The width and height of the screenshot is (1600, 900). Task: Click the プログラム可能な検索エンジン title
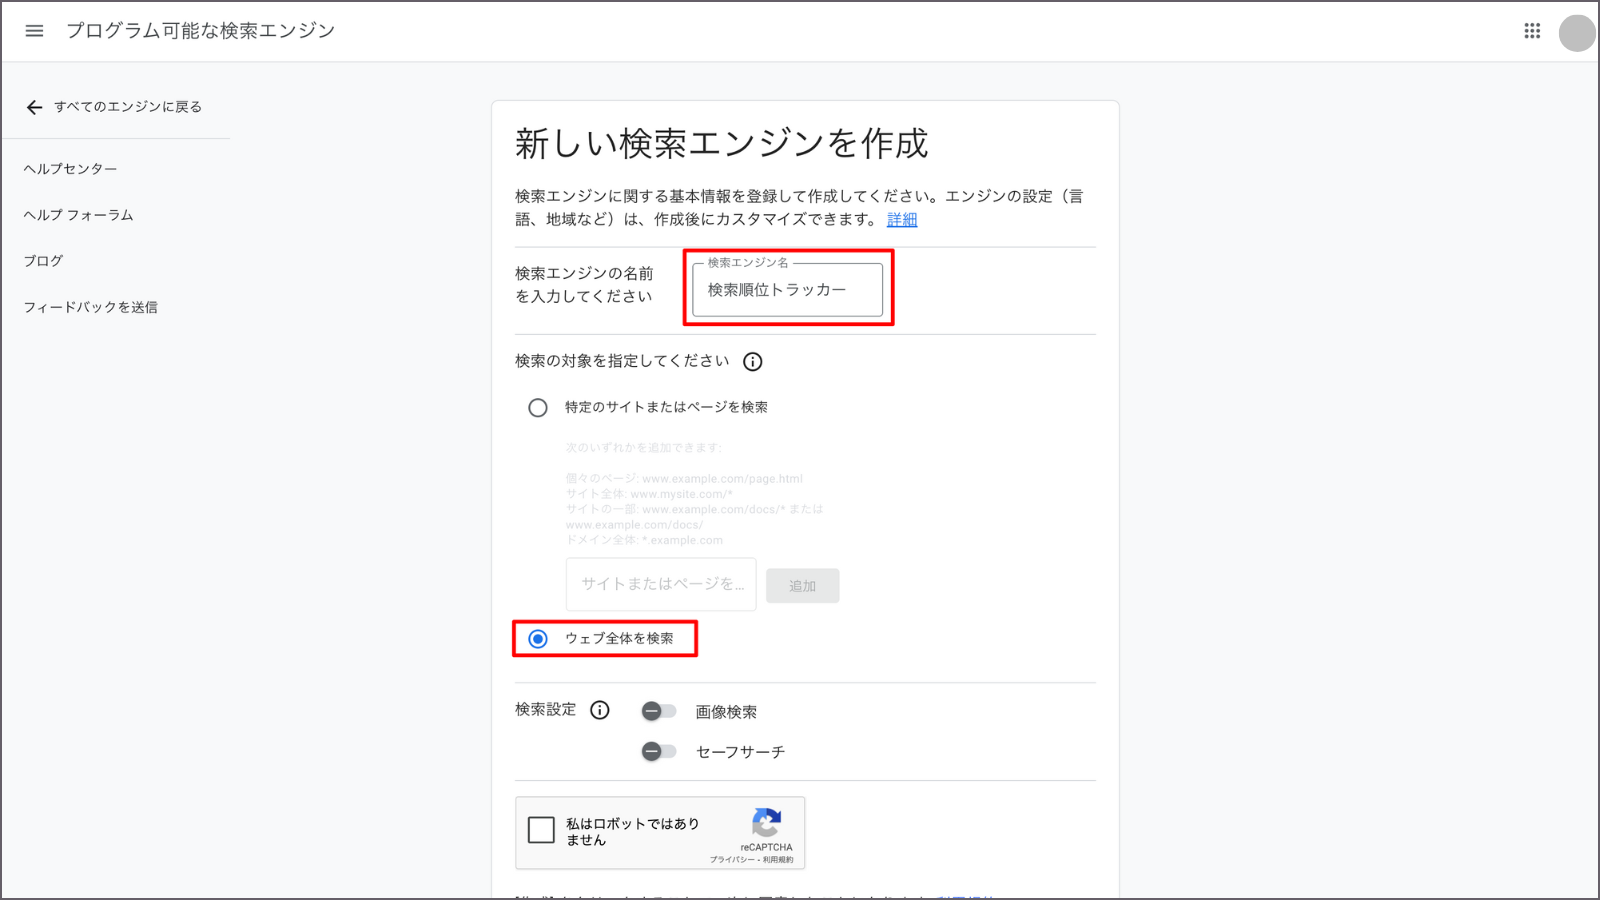point(201,31)
